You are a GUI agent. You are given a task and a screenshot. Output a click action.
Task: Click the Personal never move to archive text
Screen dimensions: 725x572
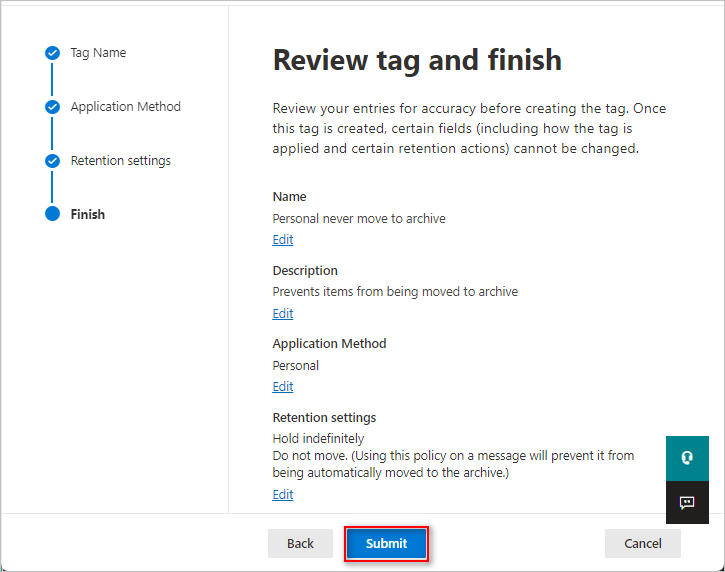coord(359,218)
